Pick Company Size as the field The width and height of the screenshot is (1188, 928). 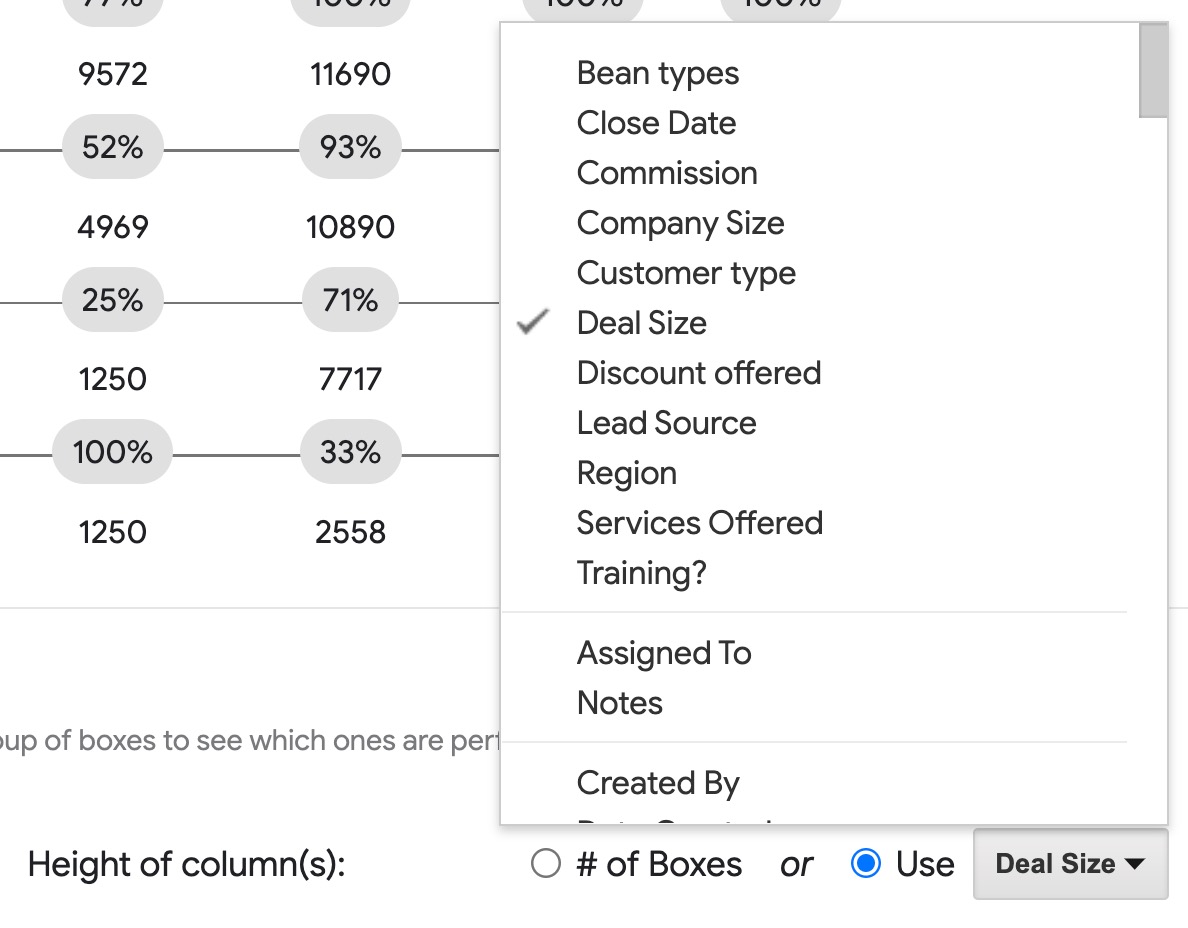pyautogui.click(x=680, y=223)
